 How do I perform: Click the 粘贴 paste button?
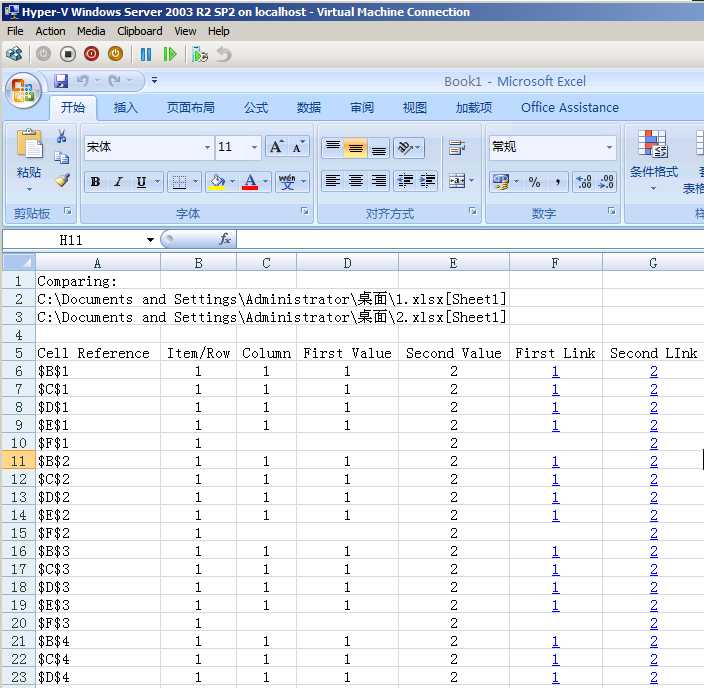coord(29,159)
